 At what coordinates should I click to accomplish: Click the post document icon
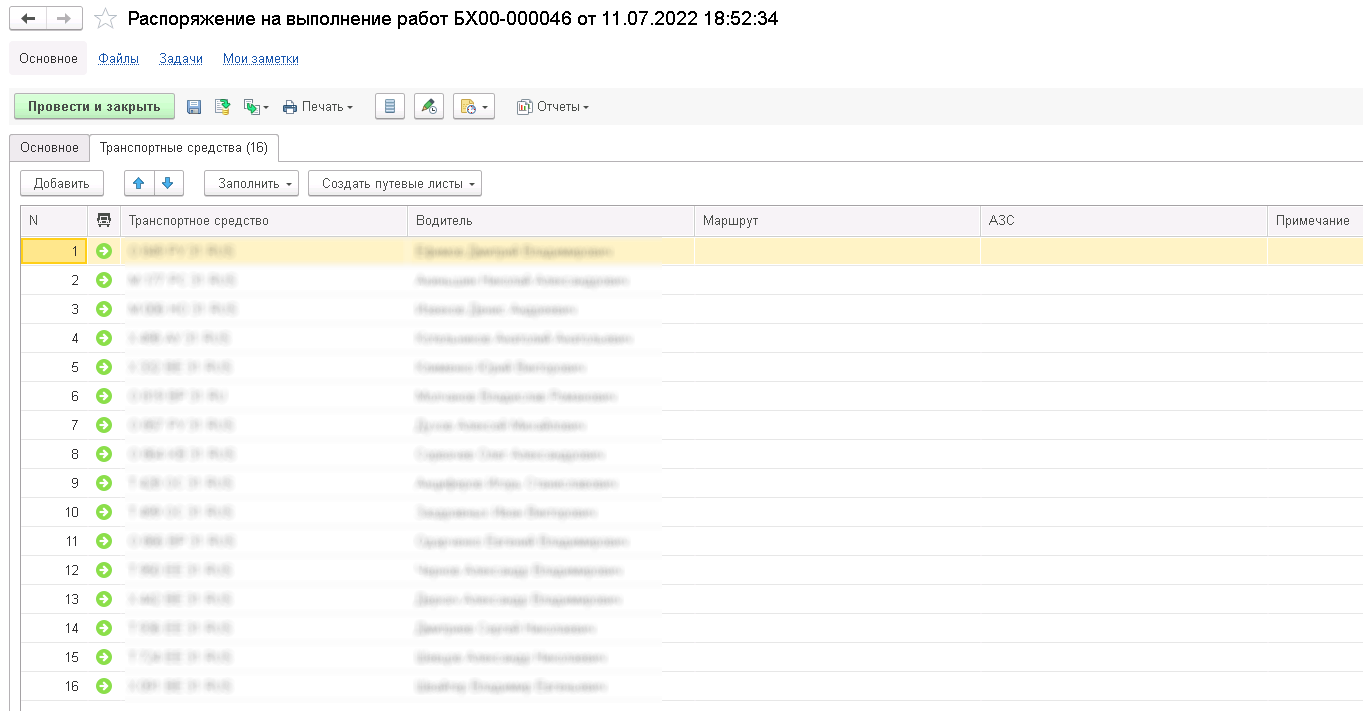click(223, 107)
